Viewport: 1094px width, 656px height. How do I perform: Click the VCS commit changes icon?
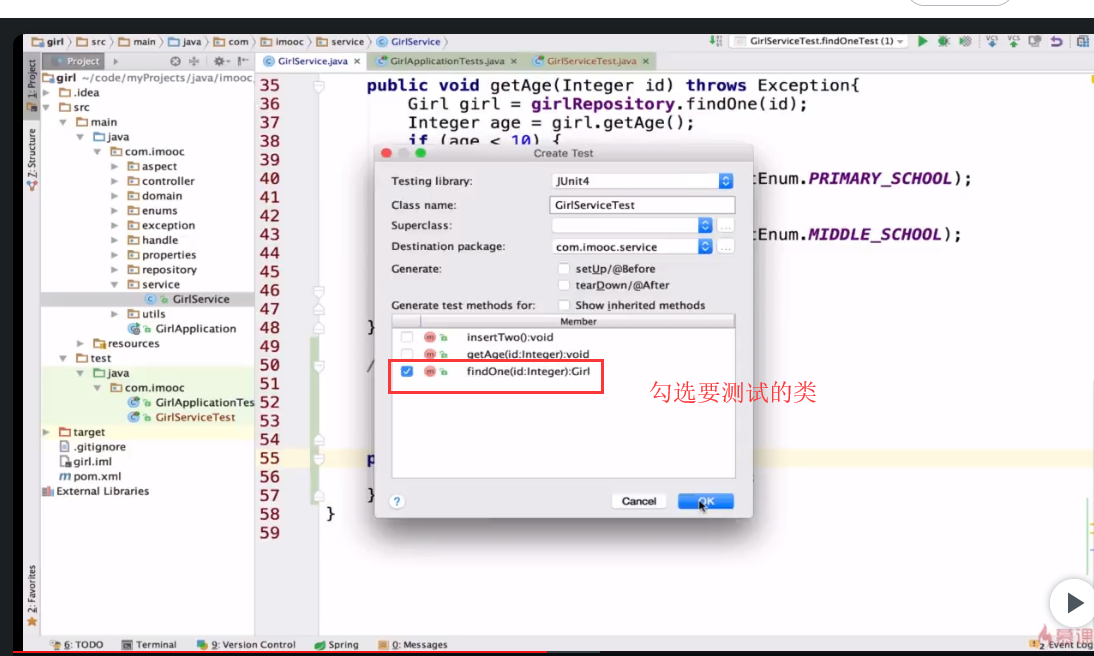click(1013, 41)
